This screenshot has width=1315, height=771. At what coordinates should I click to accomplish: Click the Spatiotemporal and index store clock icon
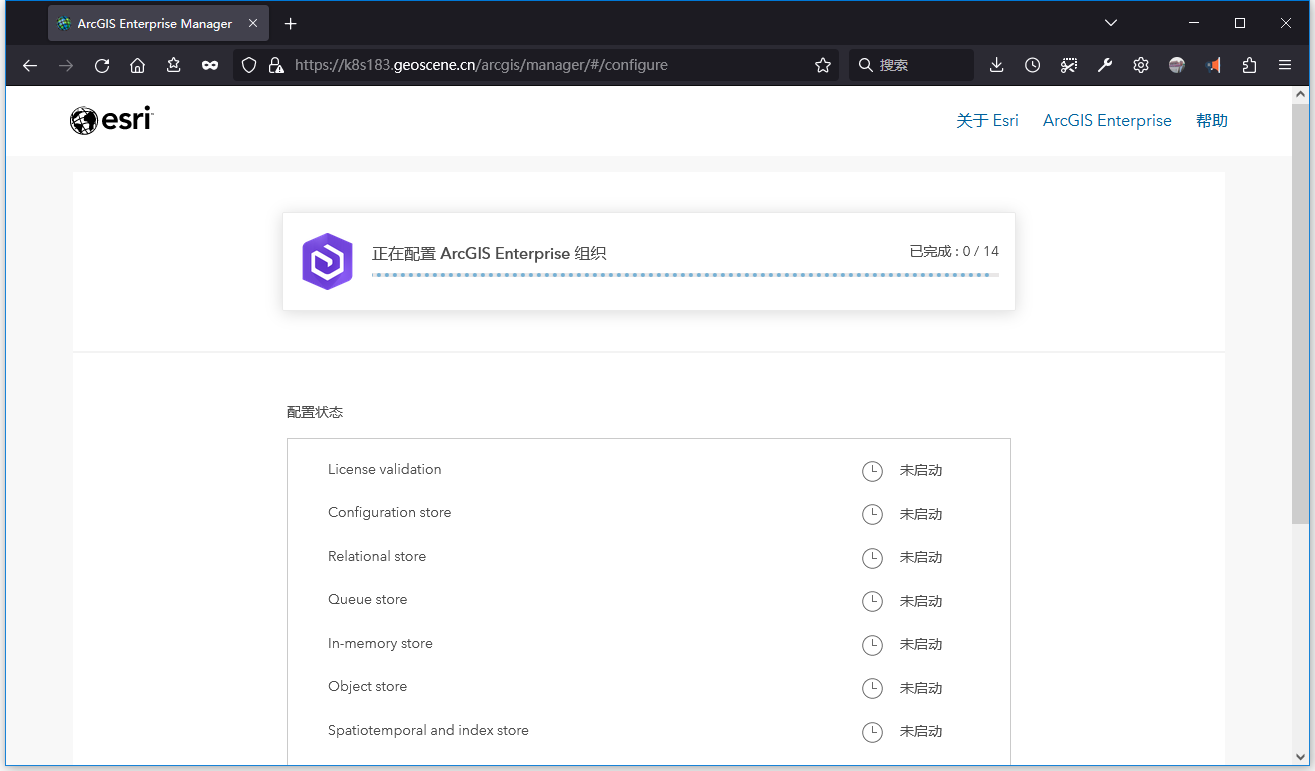tap(872, 732)
